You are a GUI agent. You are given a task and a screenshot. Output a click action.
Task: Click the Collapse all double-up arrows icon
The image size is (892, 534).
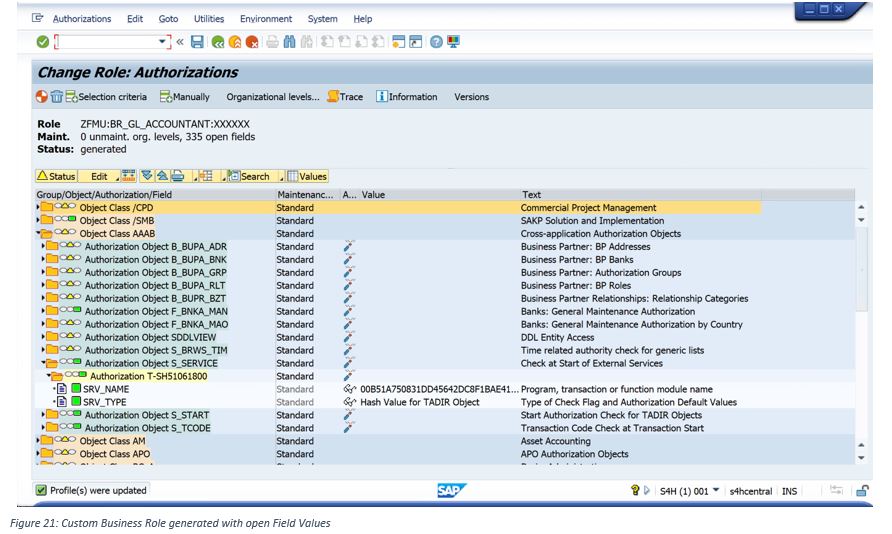coord(162,176)
